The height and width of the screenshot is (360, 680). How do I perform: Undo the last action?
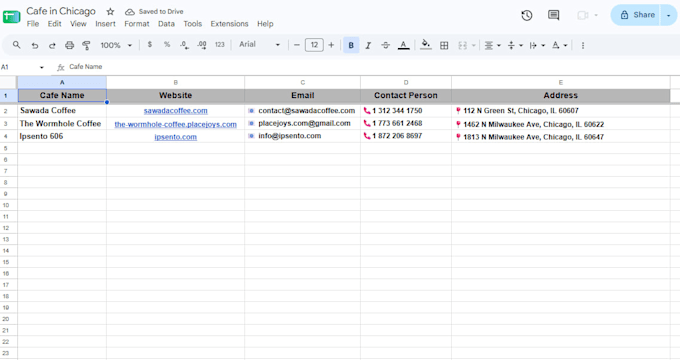[x=35, y=45]
